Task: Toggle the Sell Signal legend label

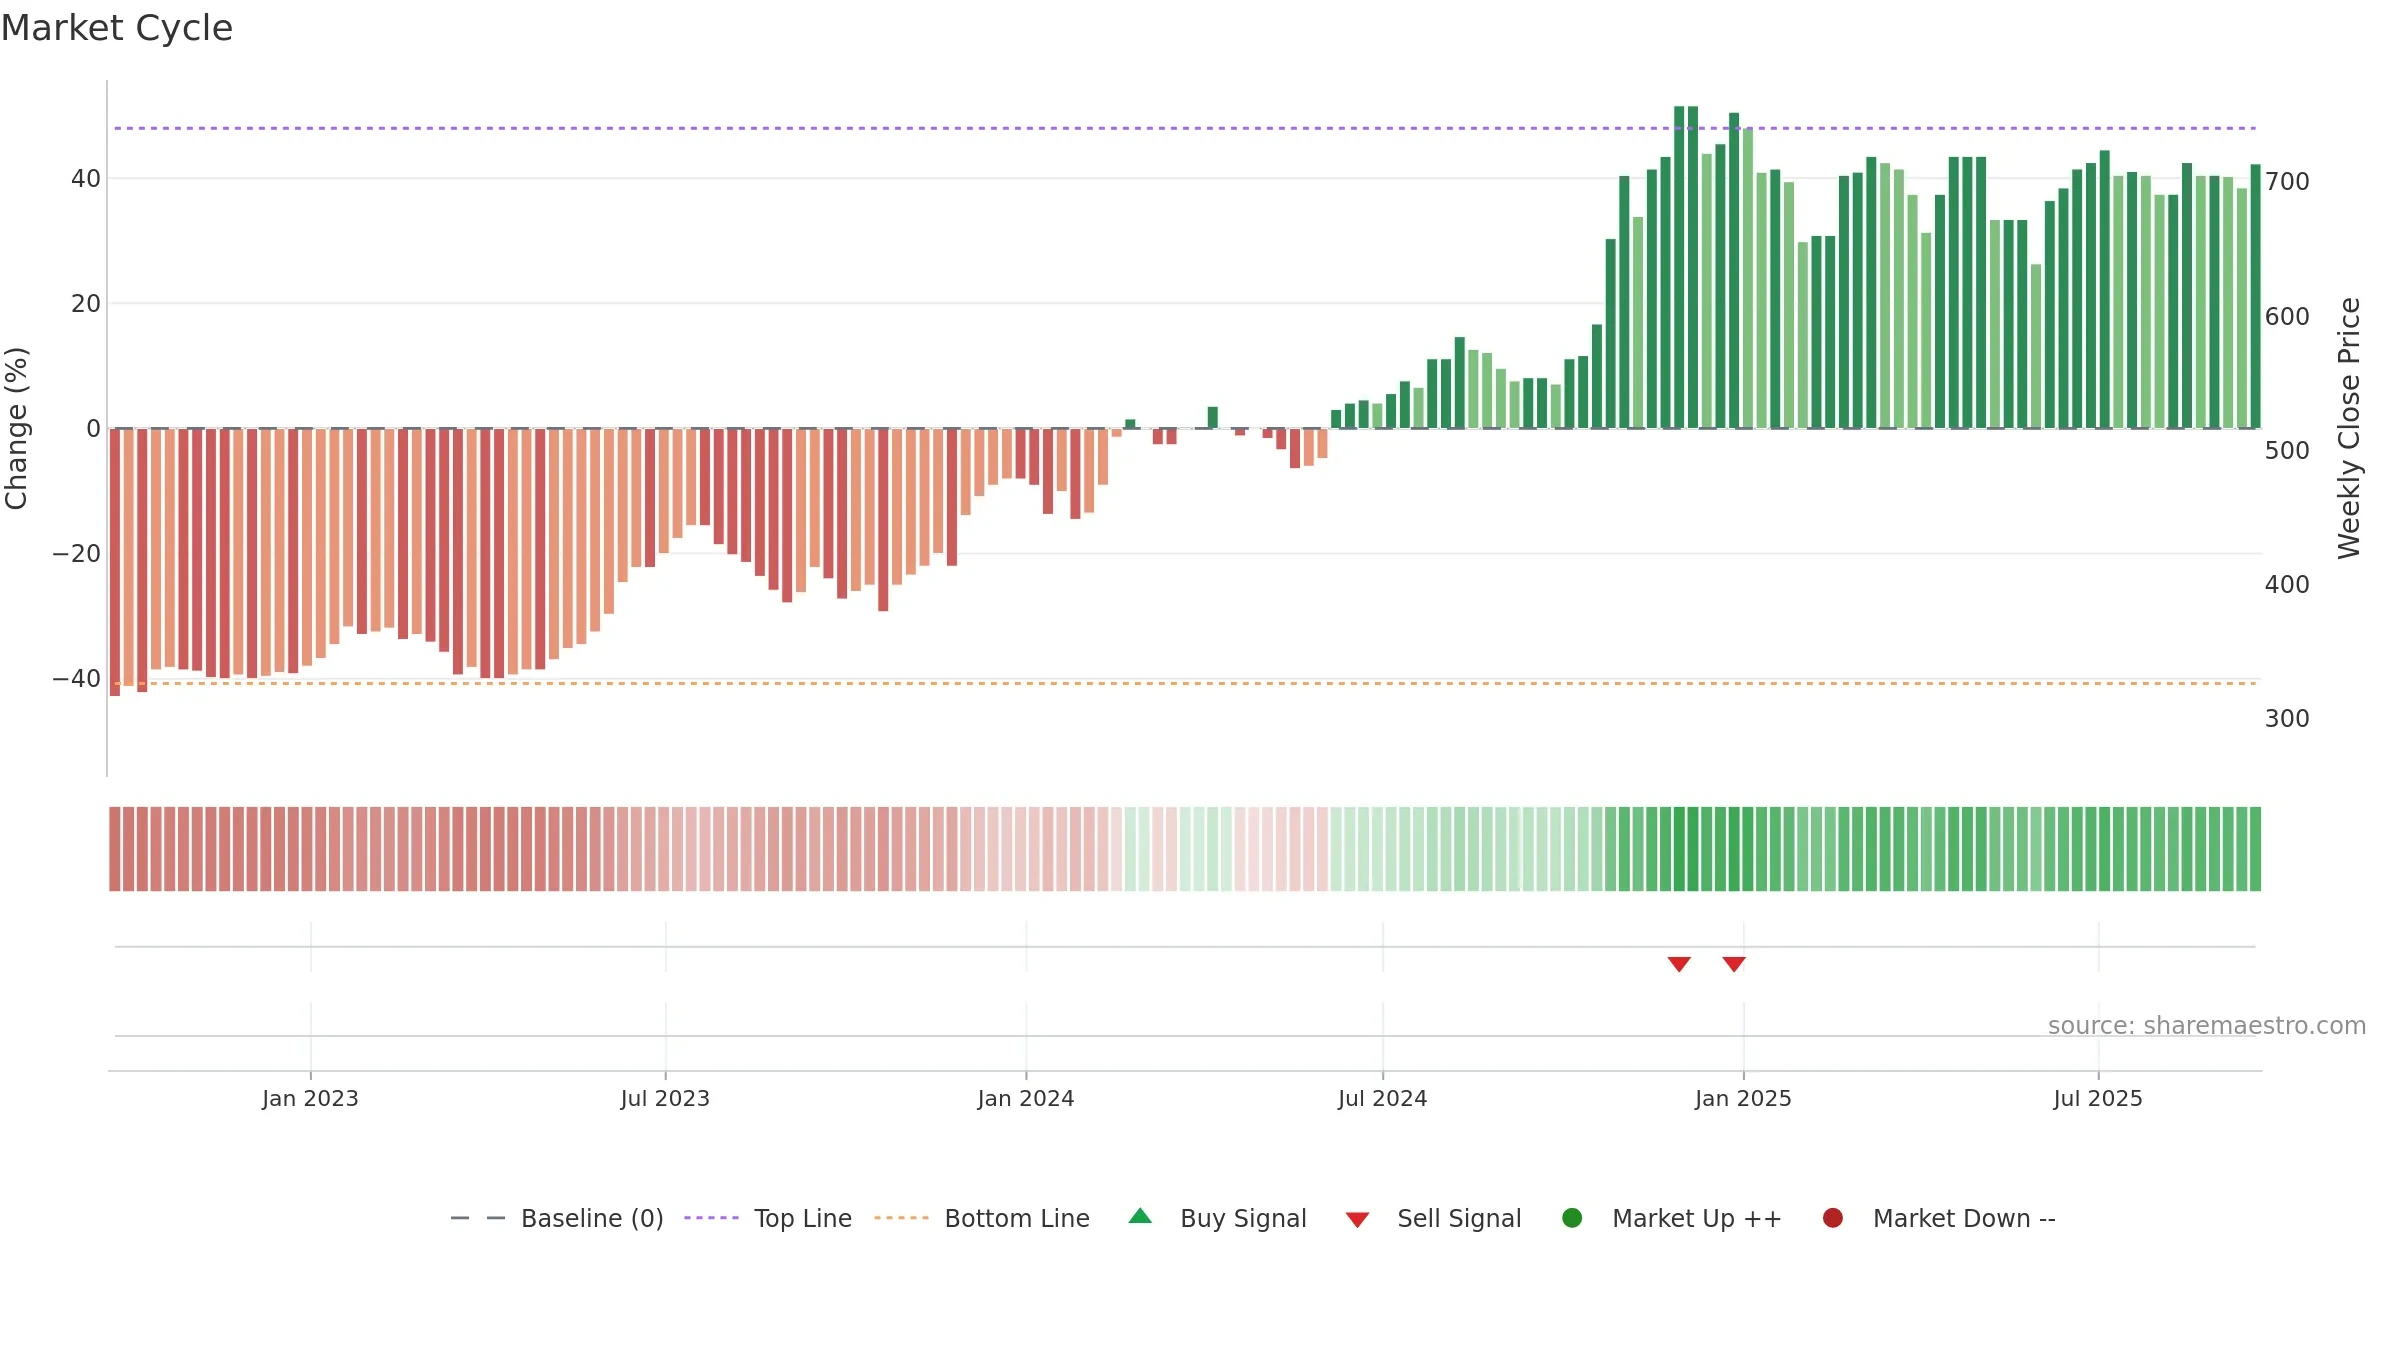Action: click(x=1459, y=1218)
